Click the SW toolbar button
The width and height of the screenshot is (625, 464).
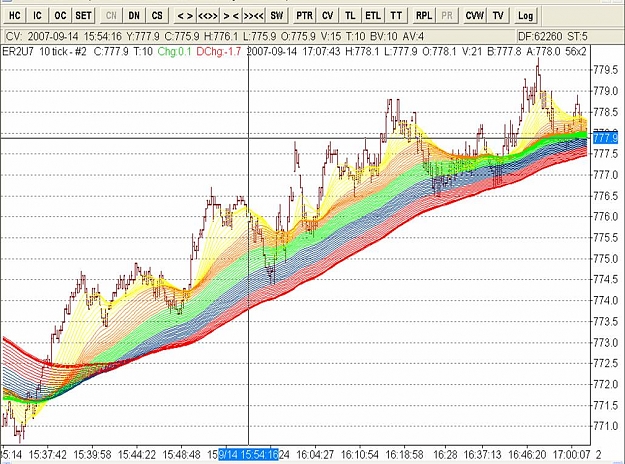(277, 16)
